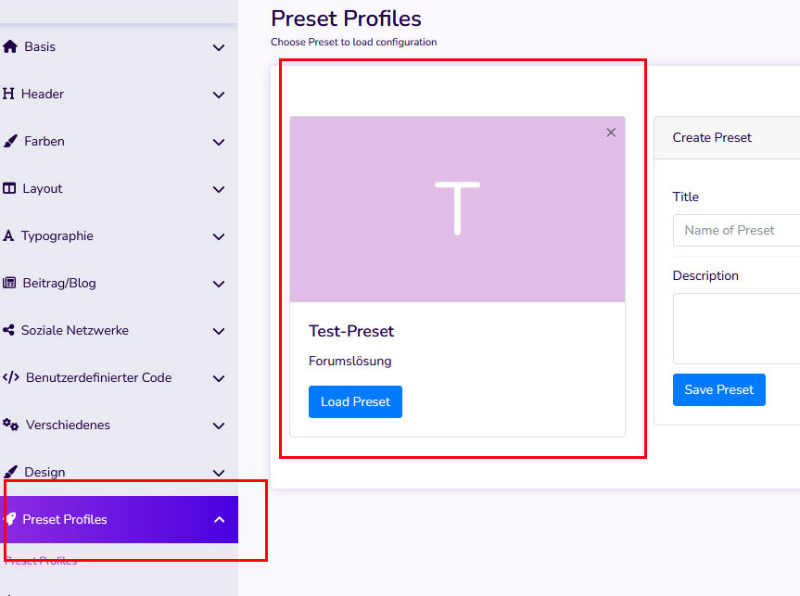Click the Save Preset button
This screenshot has height=596, width=800.
(x=719, y=390)
